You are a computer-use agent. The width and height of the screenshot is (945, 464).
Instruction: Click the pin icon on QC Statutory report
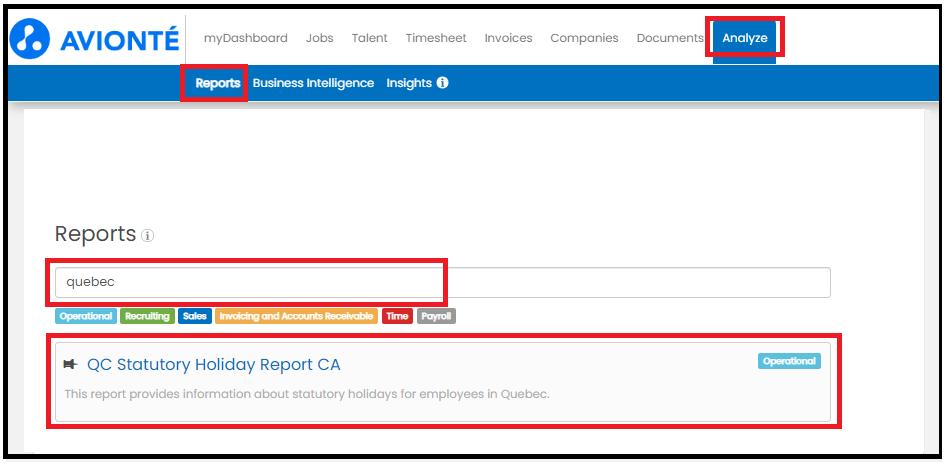71,364
